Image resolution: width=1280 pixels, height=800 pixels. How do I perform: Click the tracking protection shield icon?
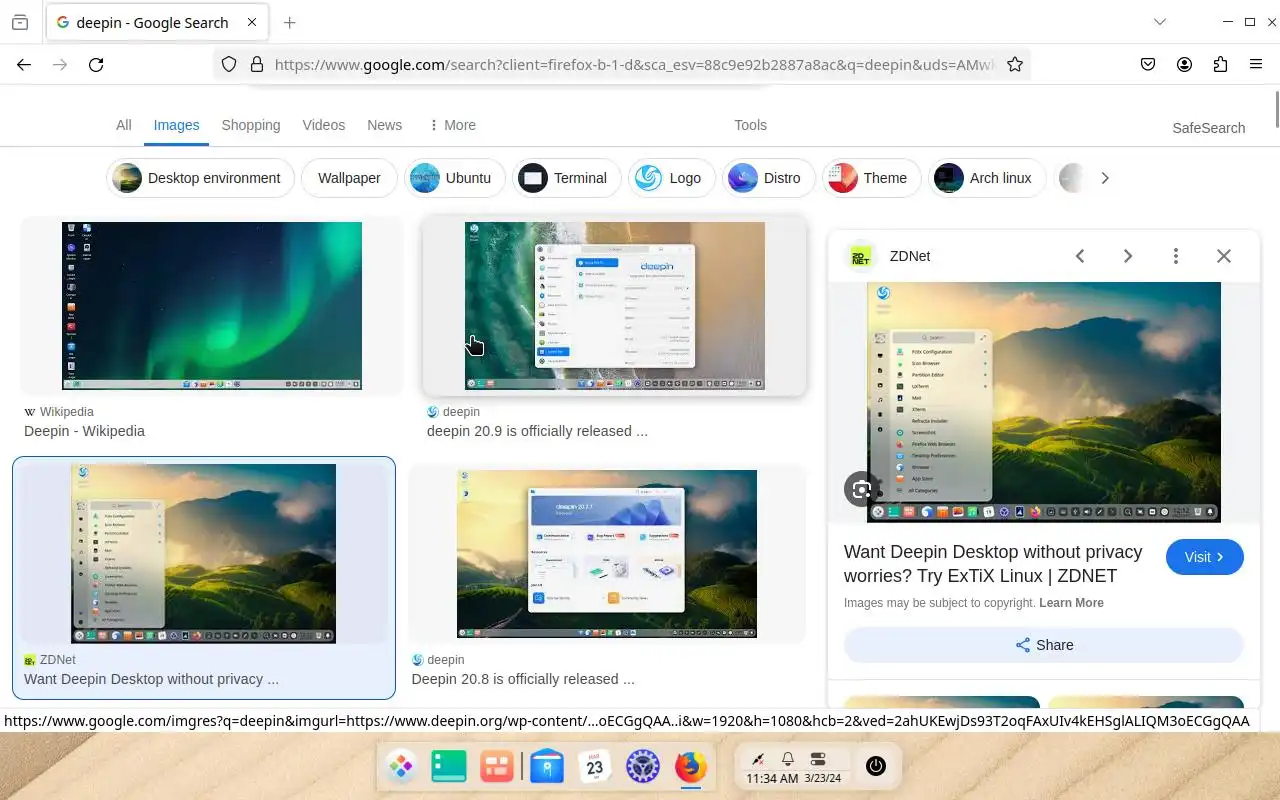(229, 64)
